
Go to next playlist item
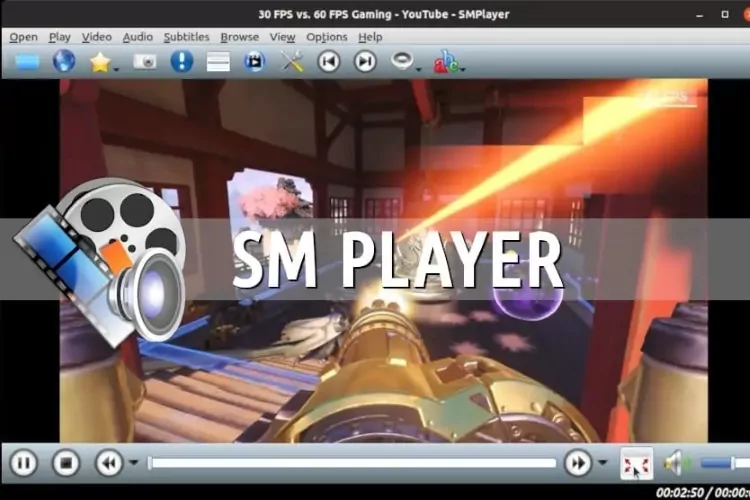pyautogui.click(x=365, y=62)
